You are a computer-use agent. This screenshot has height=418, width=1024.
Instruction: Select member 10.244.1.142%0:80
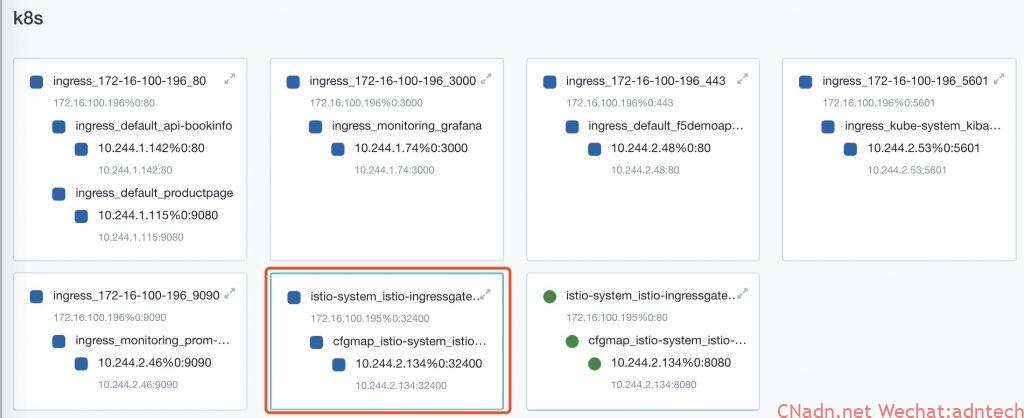point(151,148)
